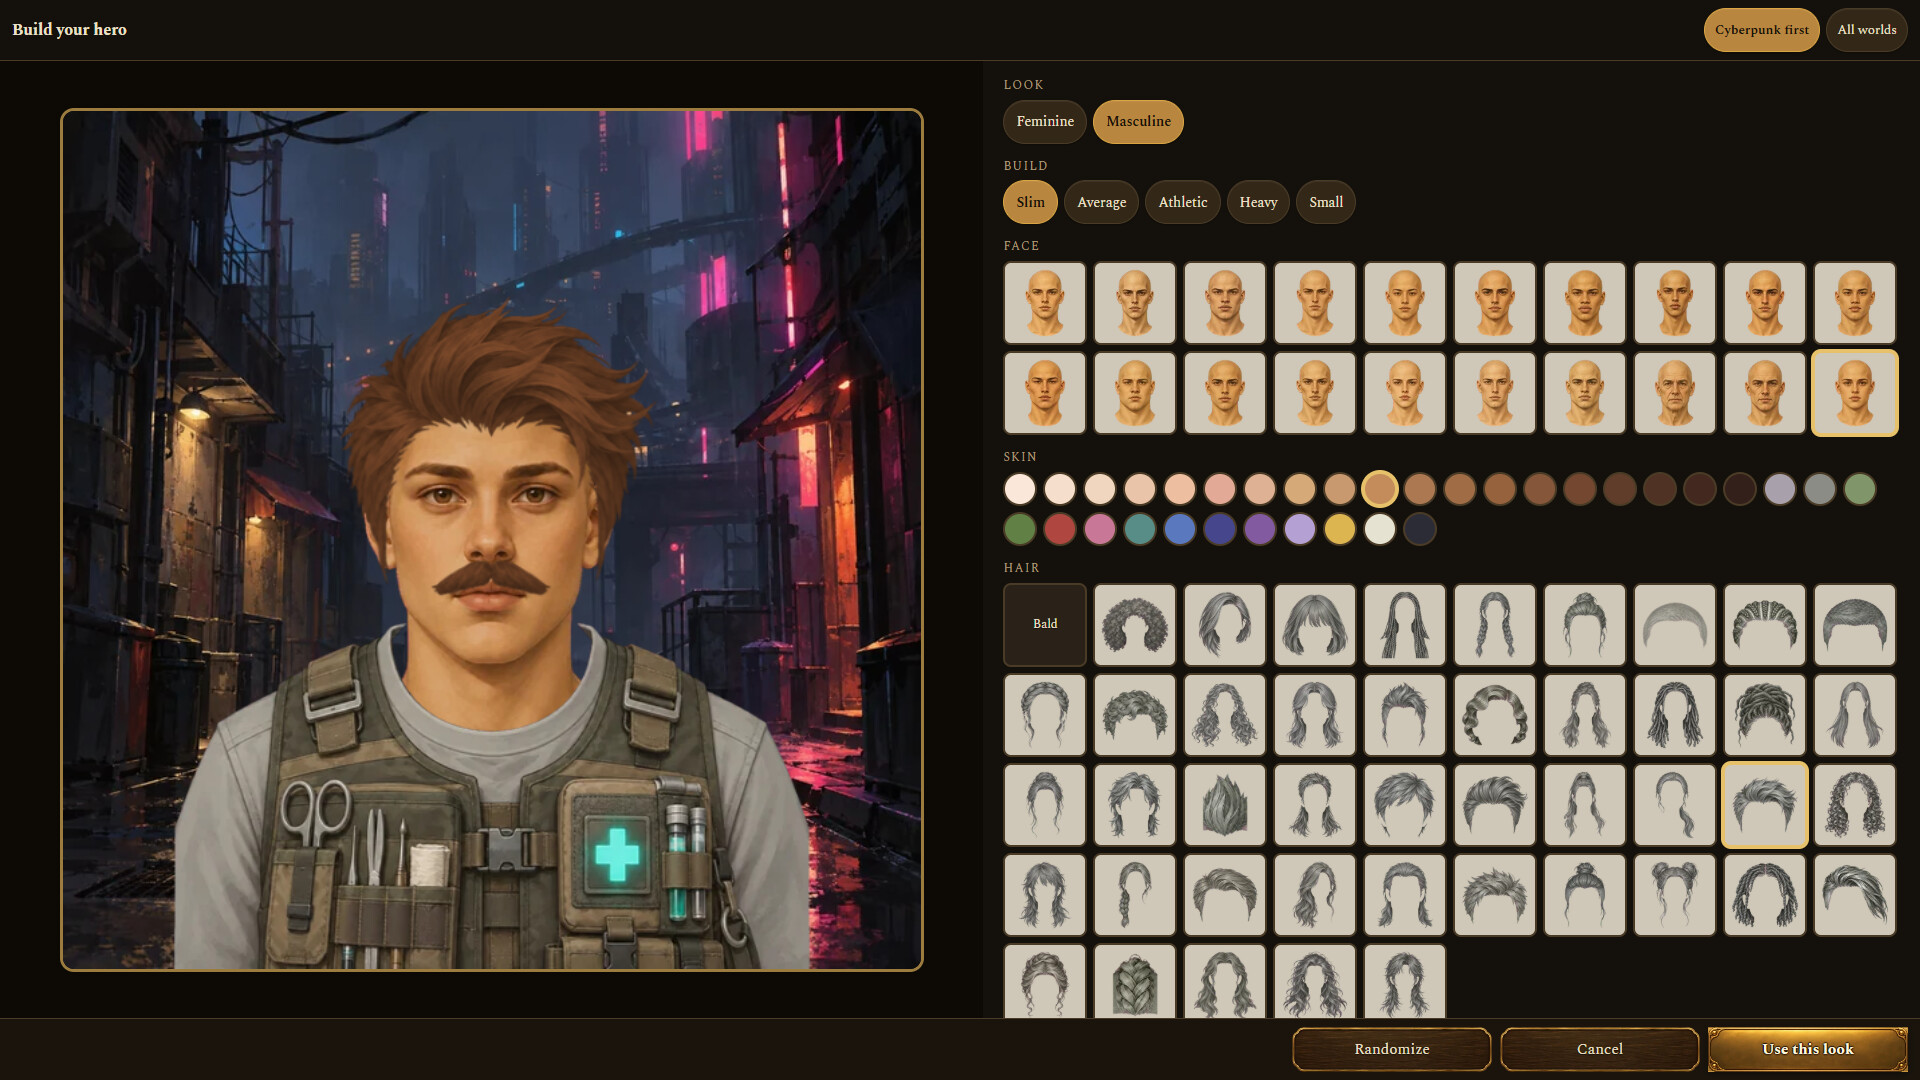This screenshot has height=1080, width=1920.
Task: Pick the currently highlighted tousled short hairstyle
Action: coord(1765,804)
